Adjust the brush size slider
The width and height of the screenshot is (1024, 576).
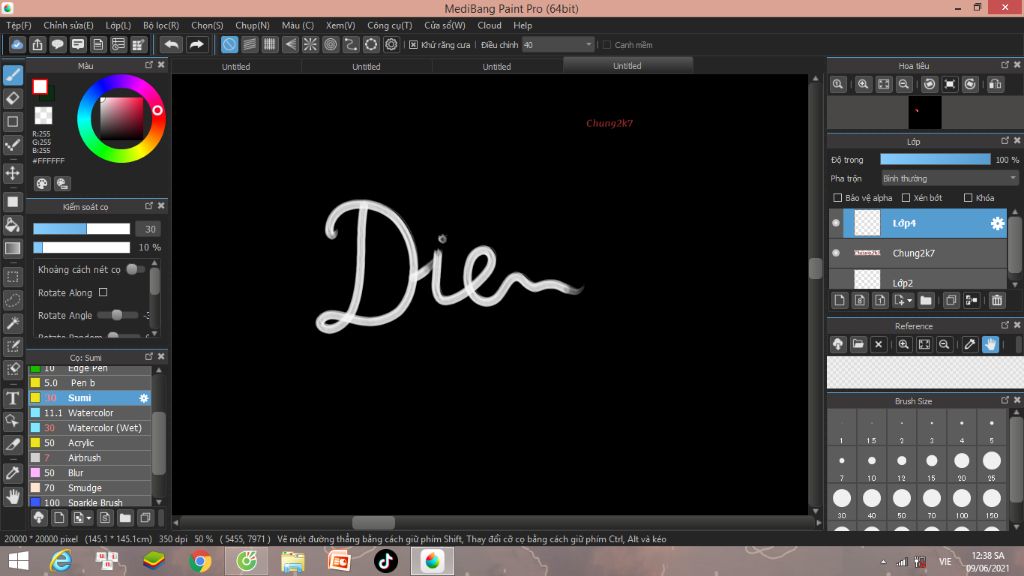point(82,229)
